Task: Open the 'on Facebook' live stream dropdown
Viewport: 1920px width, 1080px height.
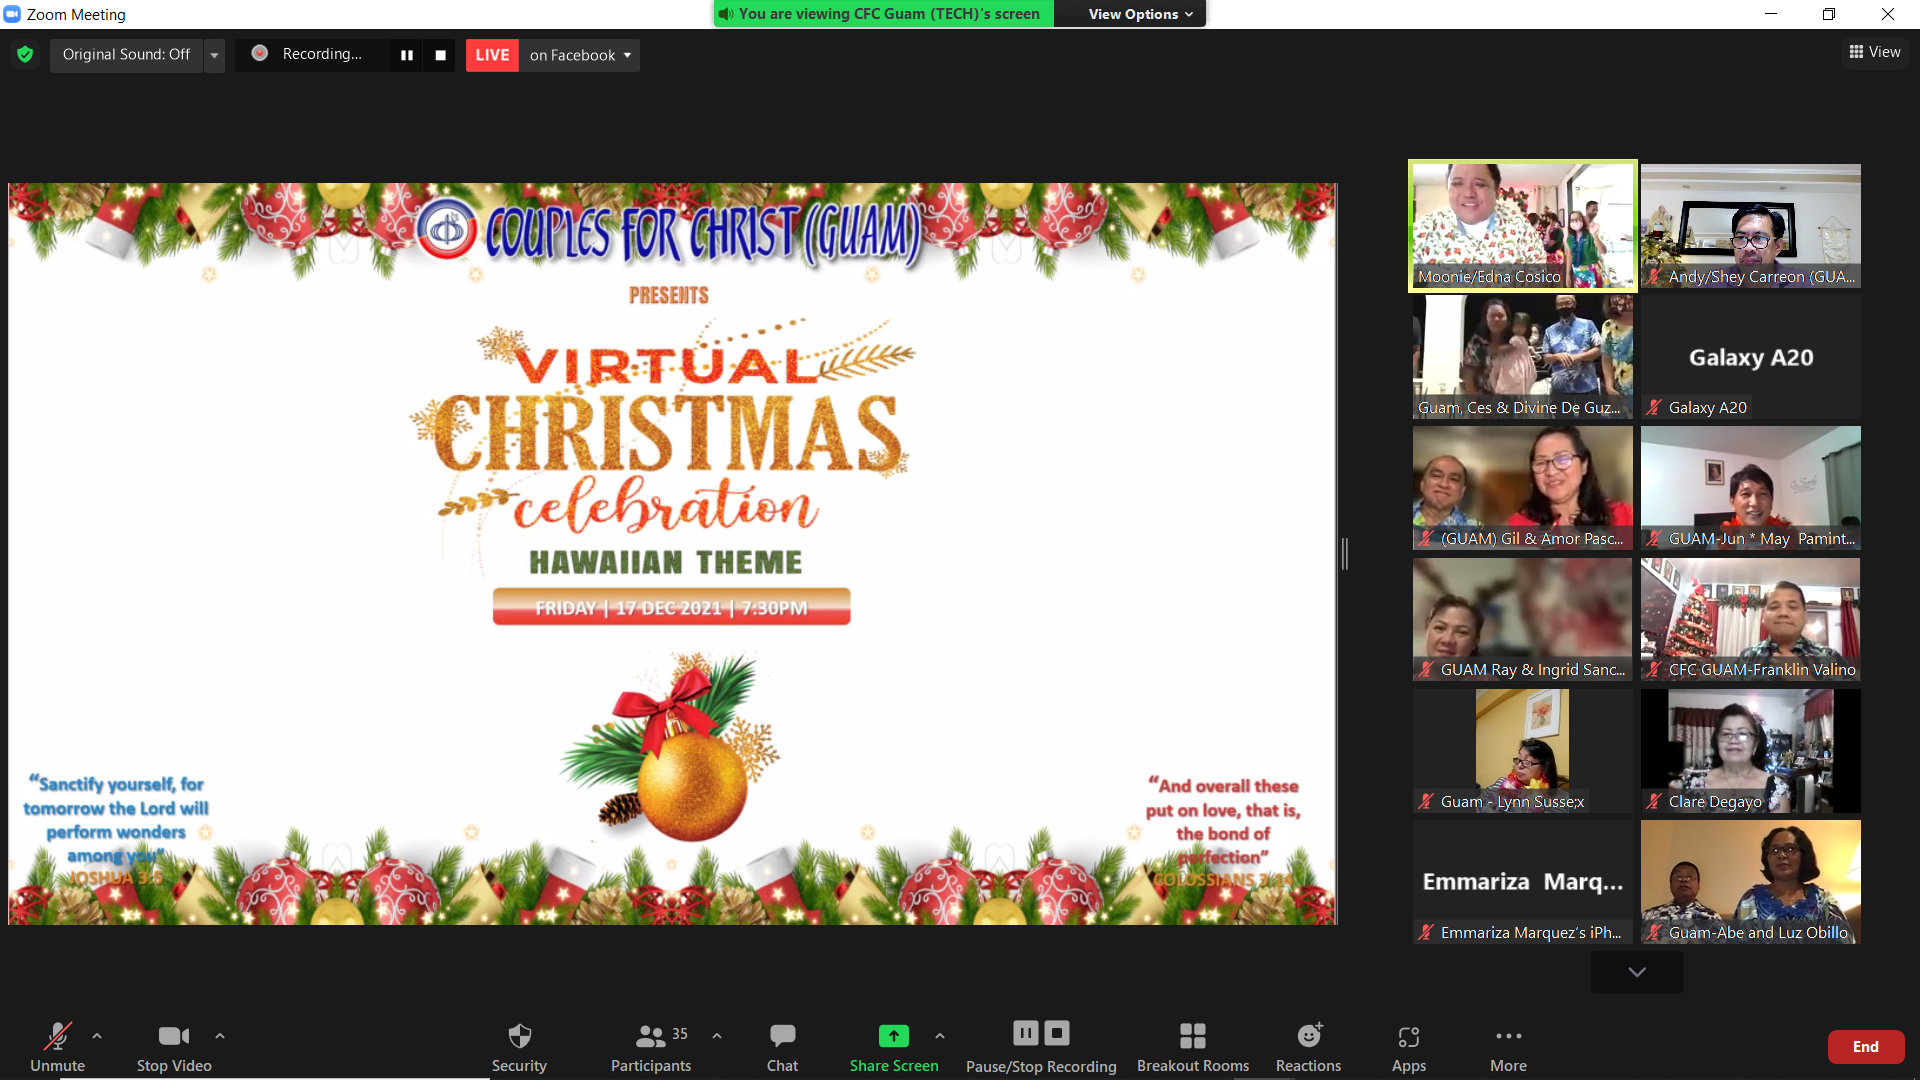Action: [x=580, y=55]
